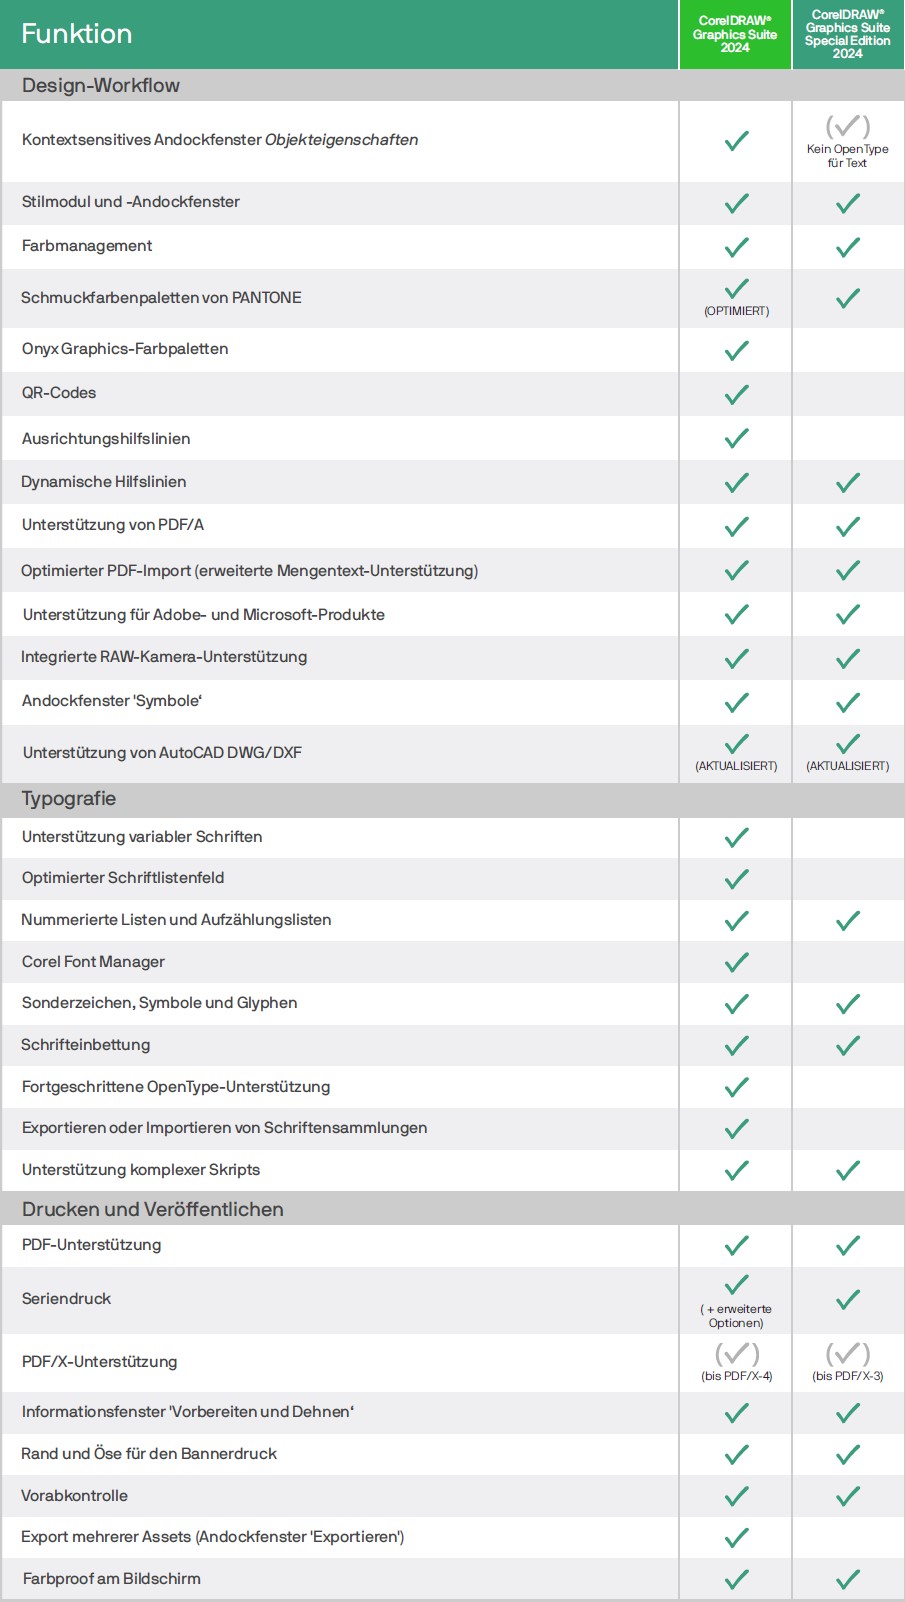Select the "Typografie" section header

(69, 798)
